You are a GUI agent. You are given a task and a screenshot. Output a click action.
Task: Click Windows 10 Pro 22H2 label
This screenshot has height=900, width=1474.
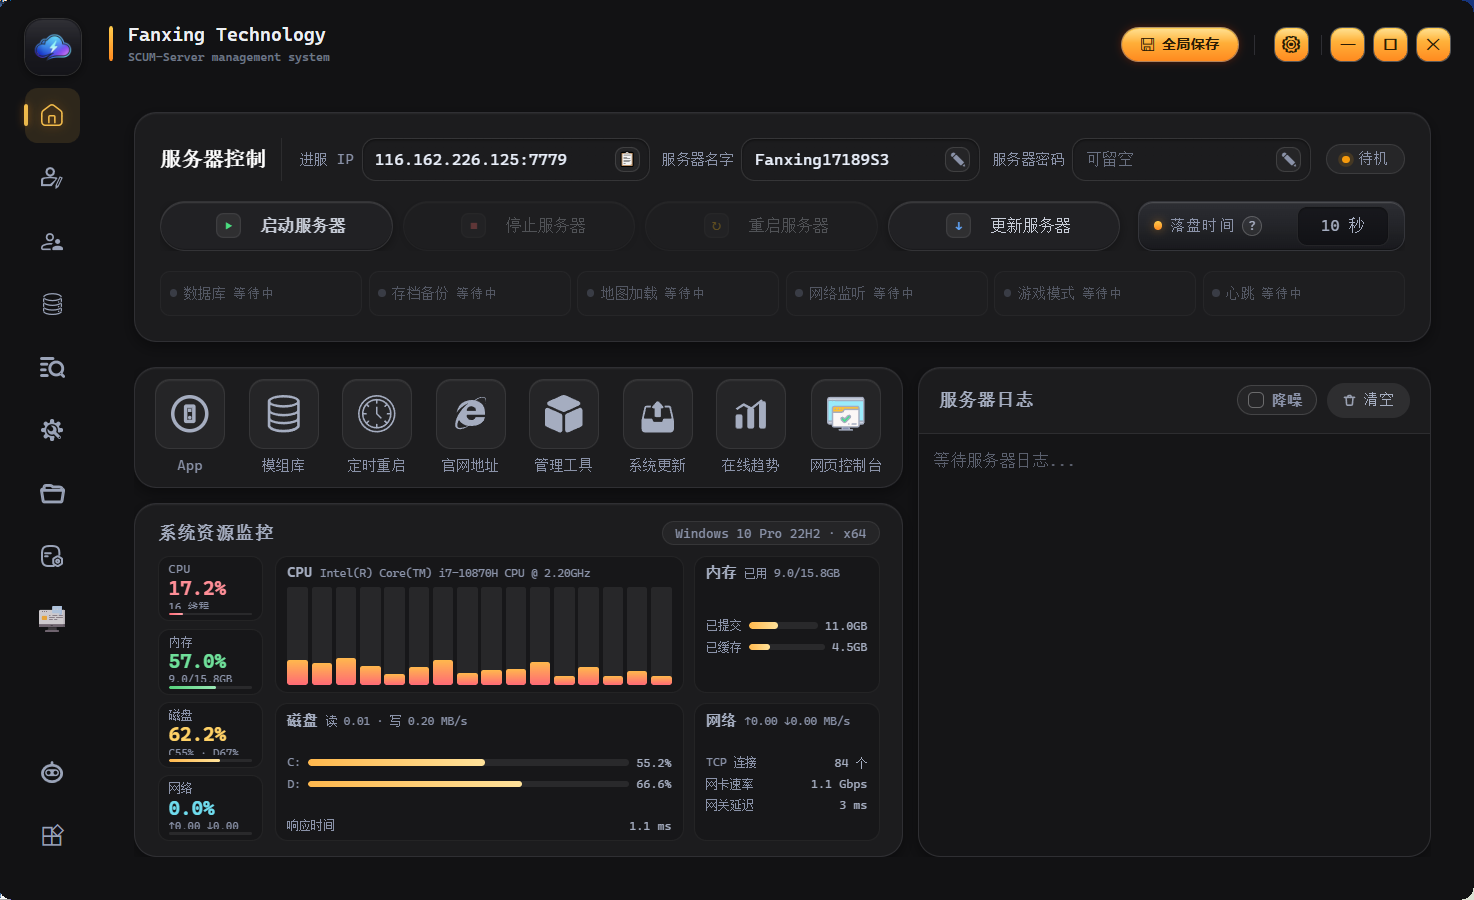click(x=770, y=533)
